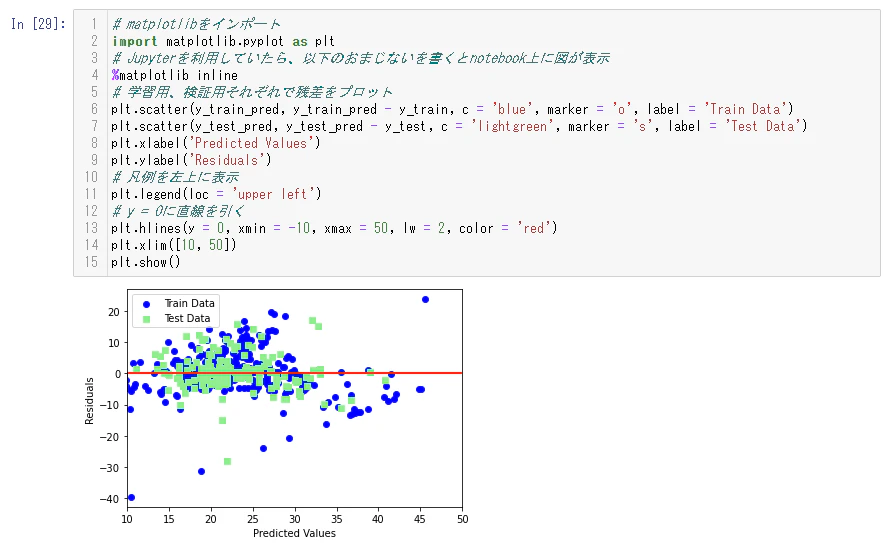Click the y = 0 line comment
Screen dimensions: 885x543
click(x=178, y=211)
